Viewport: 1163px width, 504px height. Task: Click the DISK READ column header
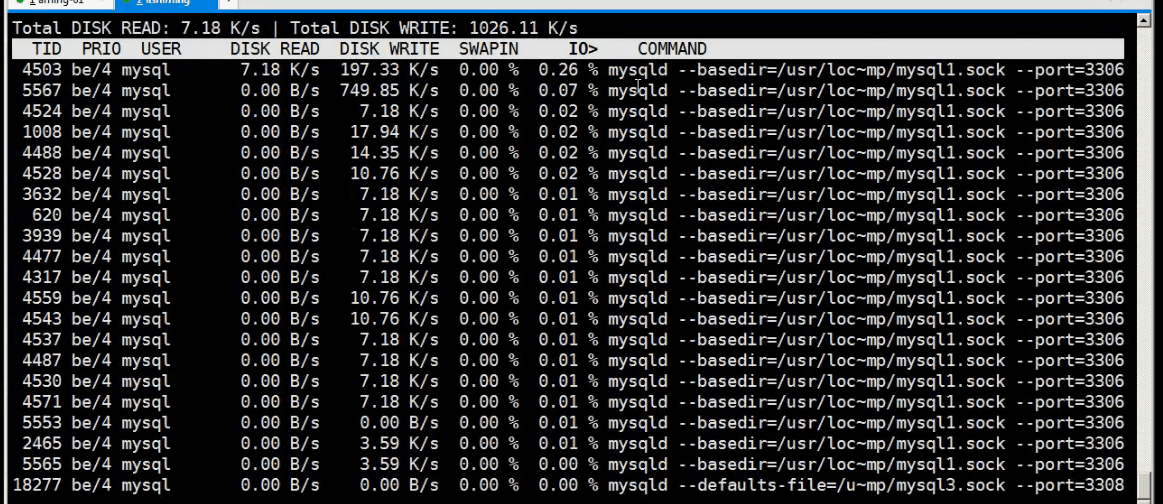point(274,49)
